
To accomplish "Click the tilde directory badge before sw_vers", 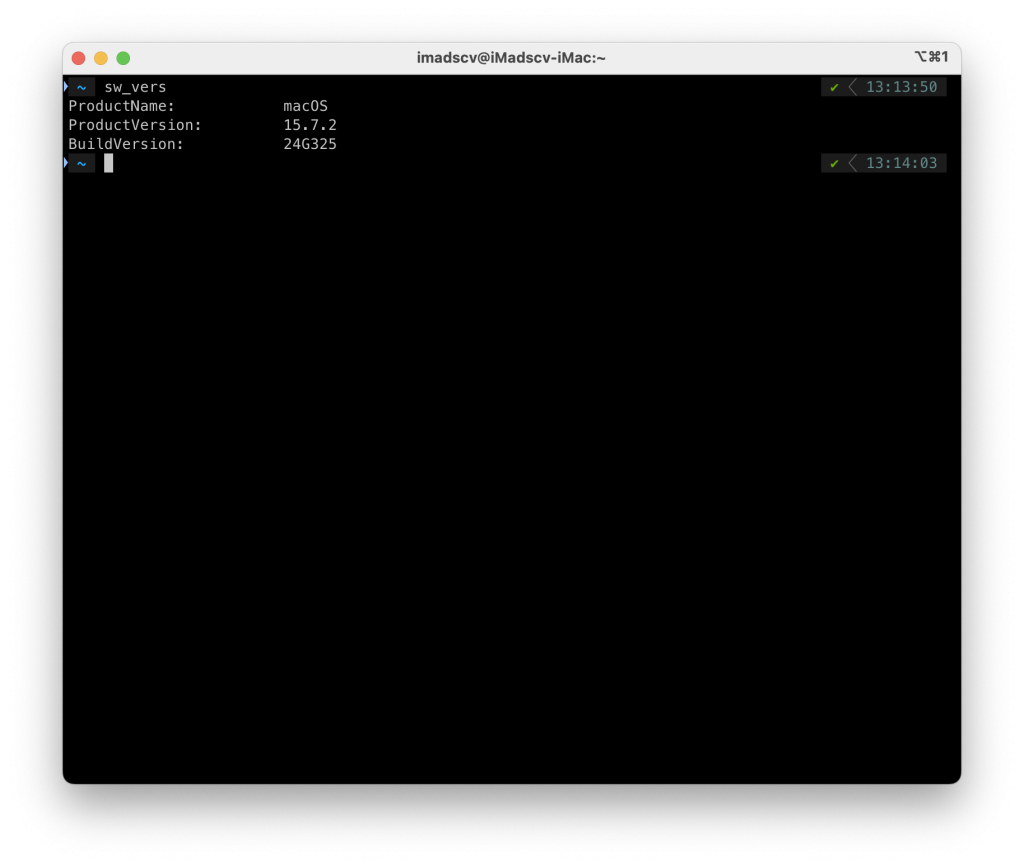I will [81, 87].
